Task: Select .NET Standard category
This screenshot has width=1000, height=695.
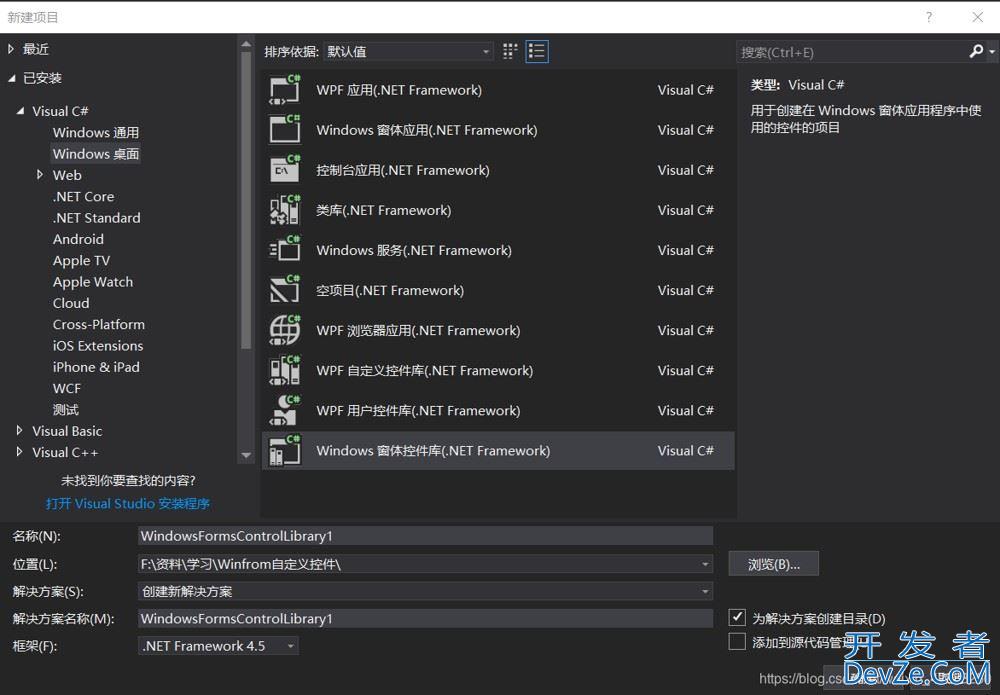Action: tap(96, 217)
